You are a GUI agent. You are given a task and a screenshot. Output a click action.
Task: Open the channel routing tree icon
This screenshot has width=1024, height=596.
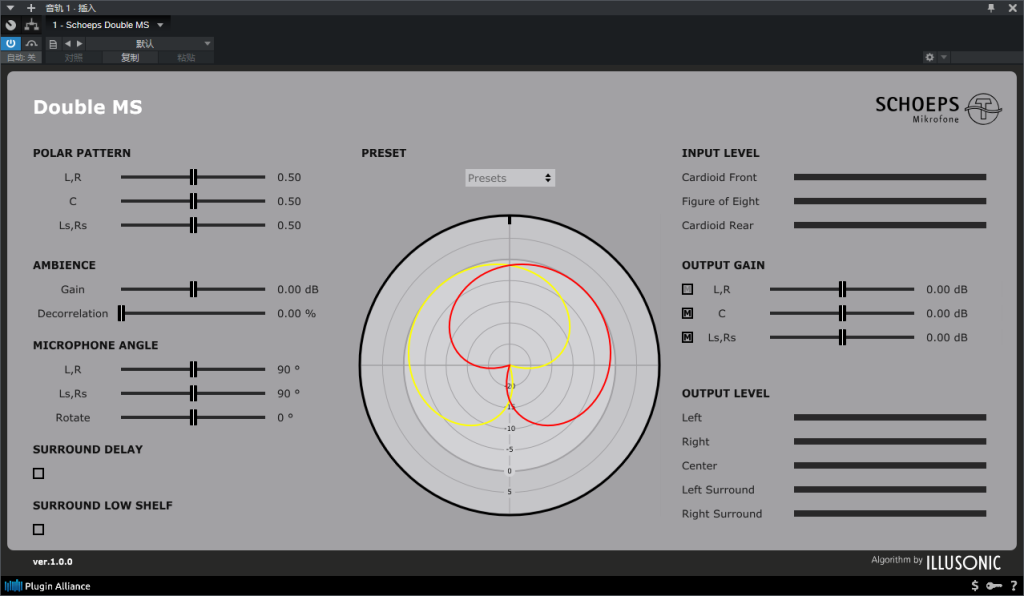[x=31, y=25]
